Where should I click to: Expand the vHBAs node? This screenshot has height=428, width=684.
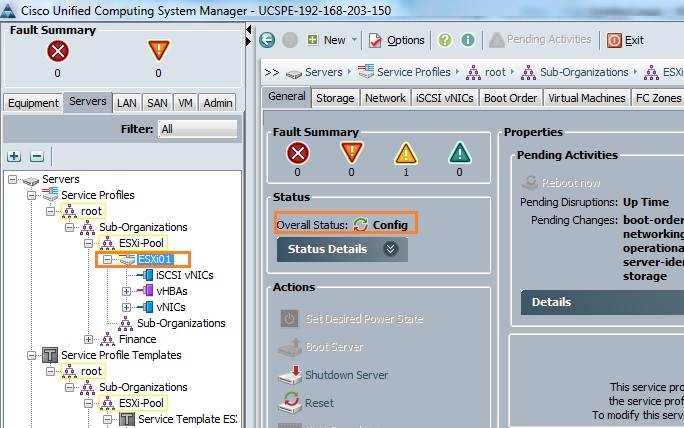pos(127,291)
